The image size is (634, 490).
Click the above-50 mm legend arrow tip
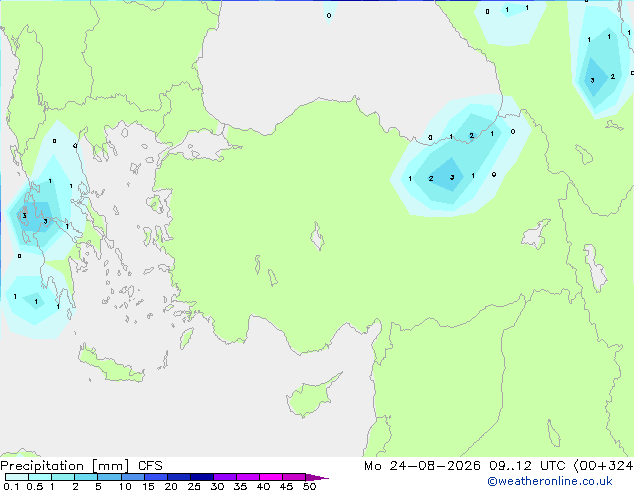(x=317, y=477)
